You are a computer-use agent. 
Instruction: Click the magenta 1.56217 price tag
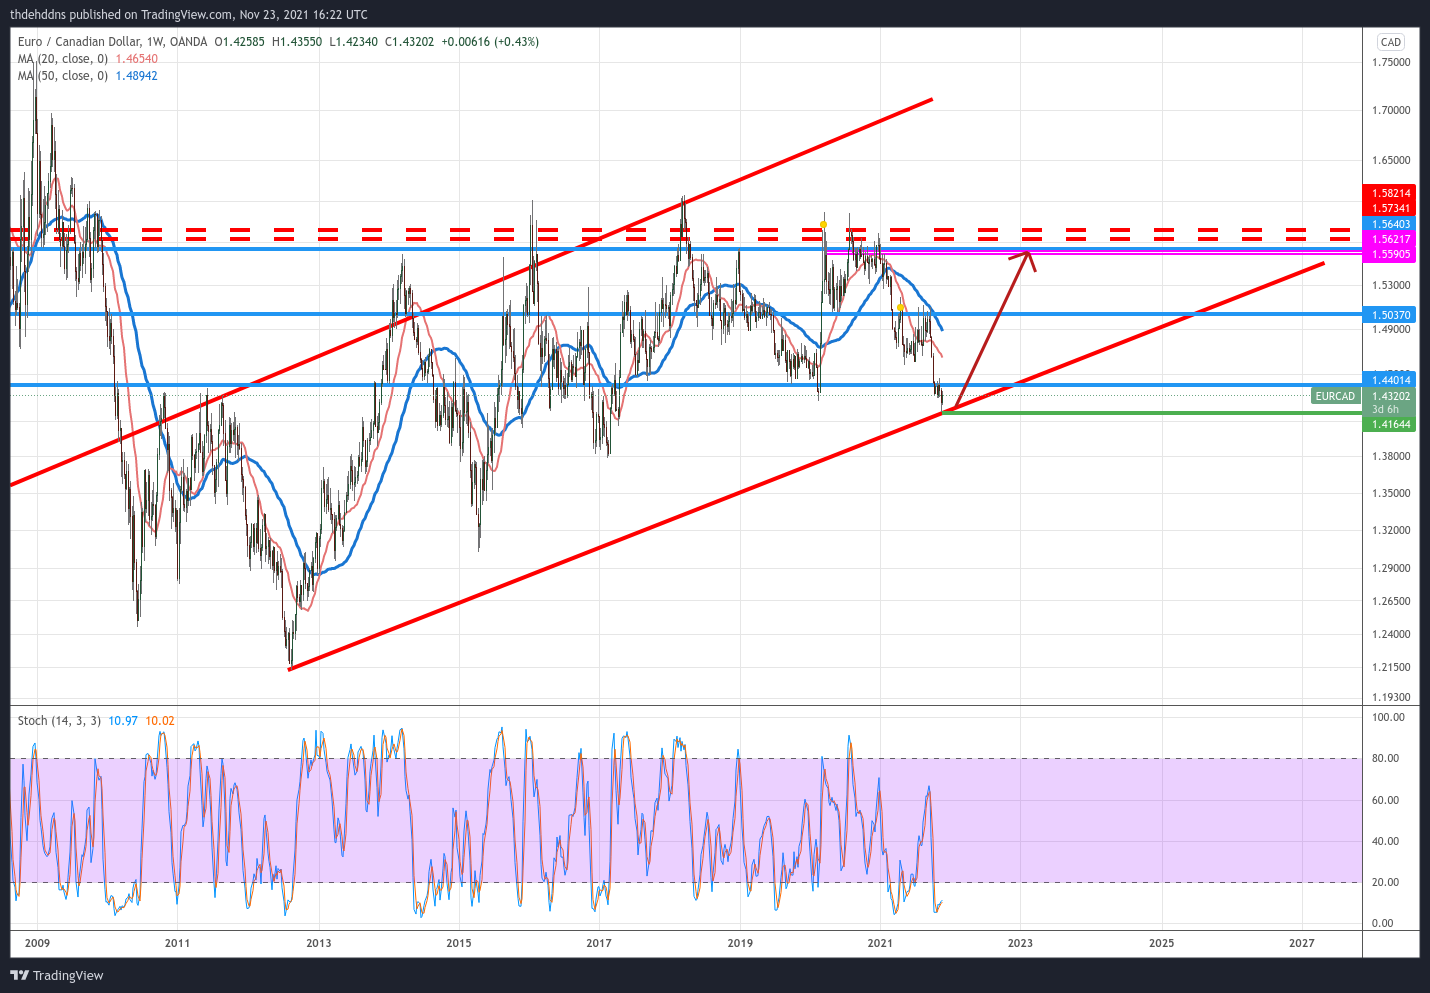coord(1390,239)
